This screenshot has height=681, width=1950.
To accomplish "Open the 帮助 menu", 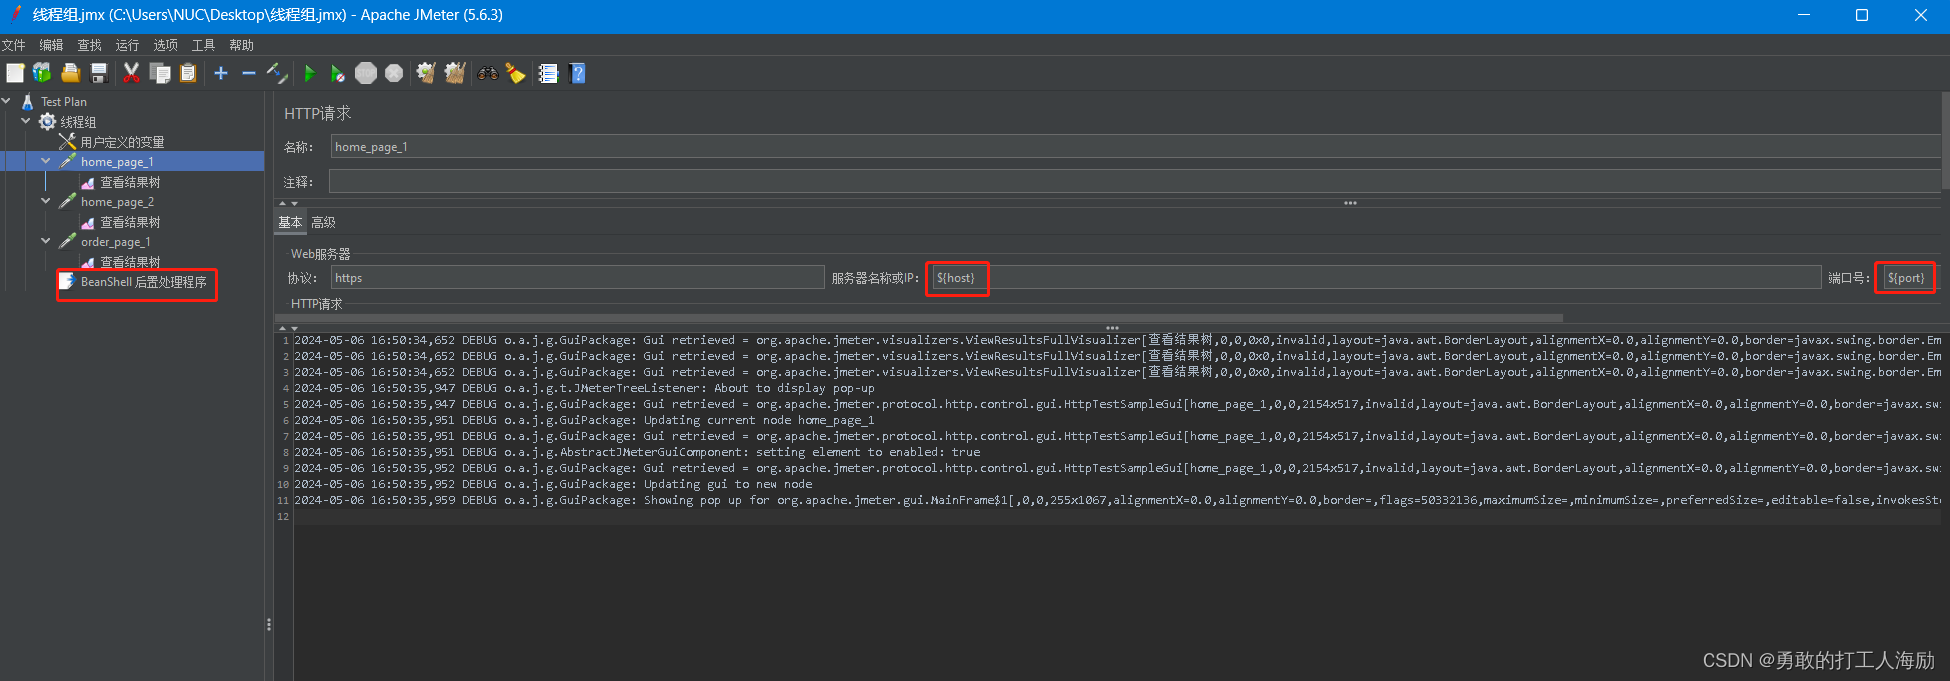I will tap(241, 45).
